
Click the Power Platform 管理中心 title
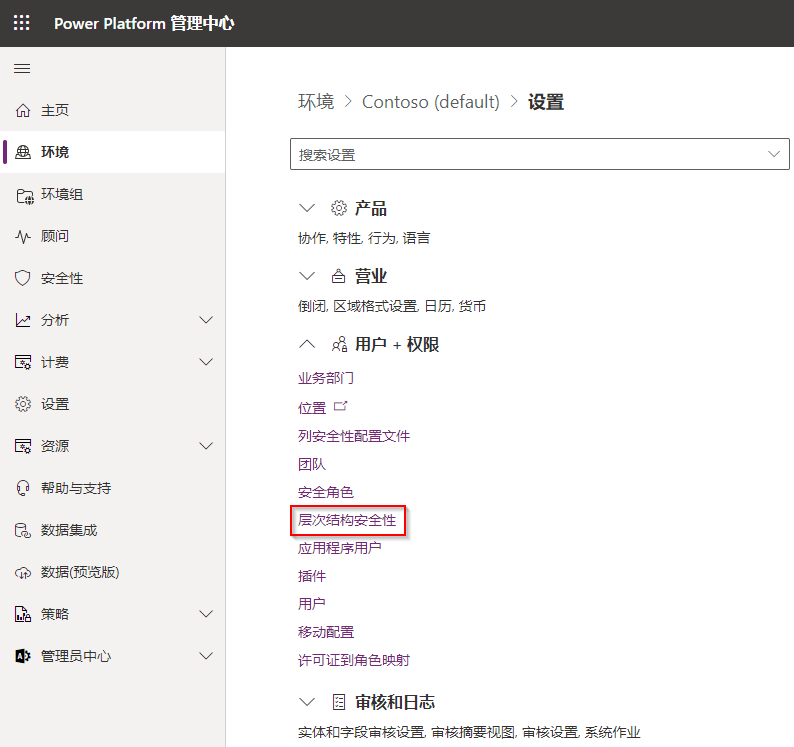click(144, 23)
